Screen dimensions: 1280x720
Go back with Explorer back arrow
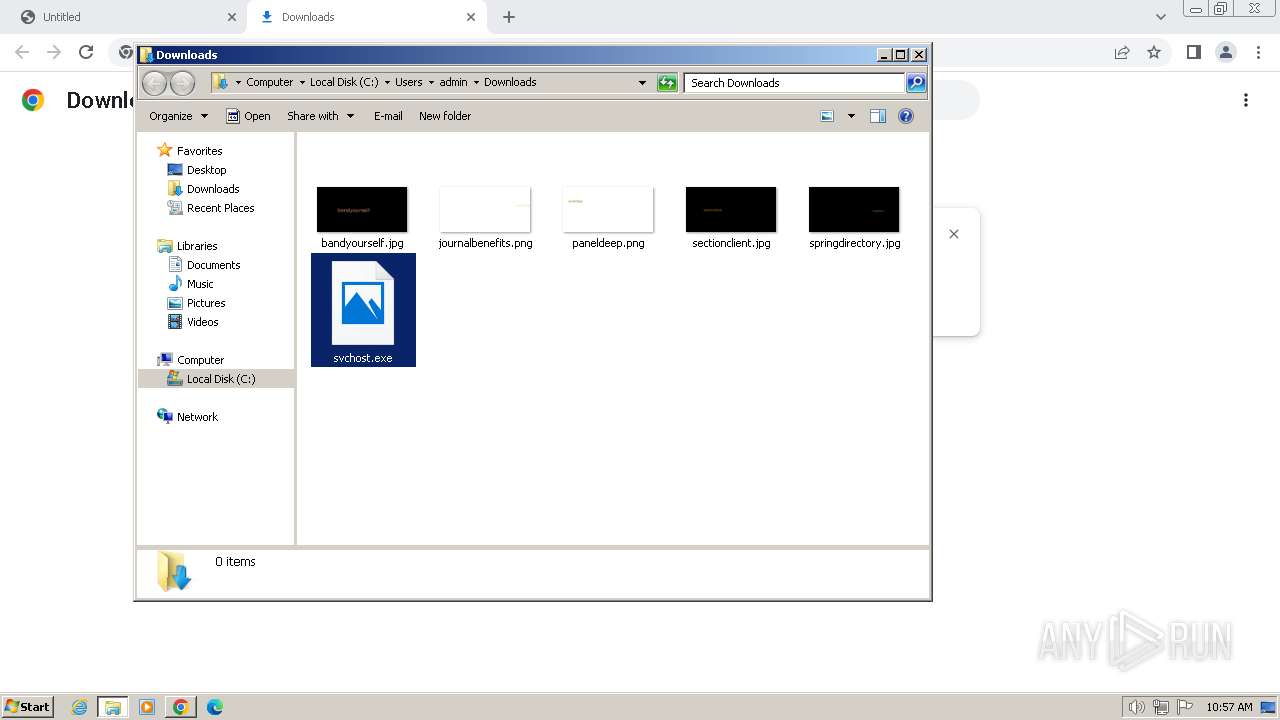(154, 83)
